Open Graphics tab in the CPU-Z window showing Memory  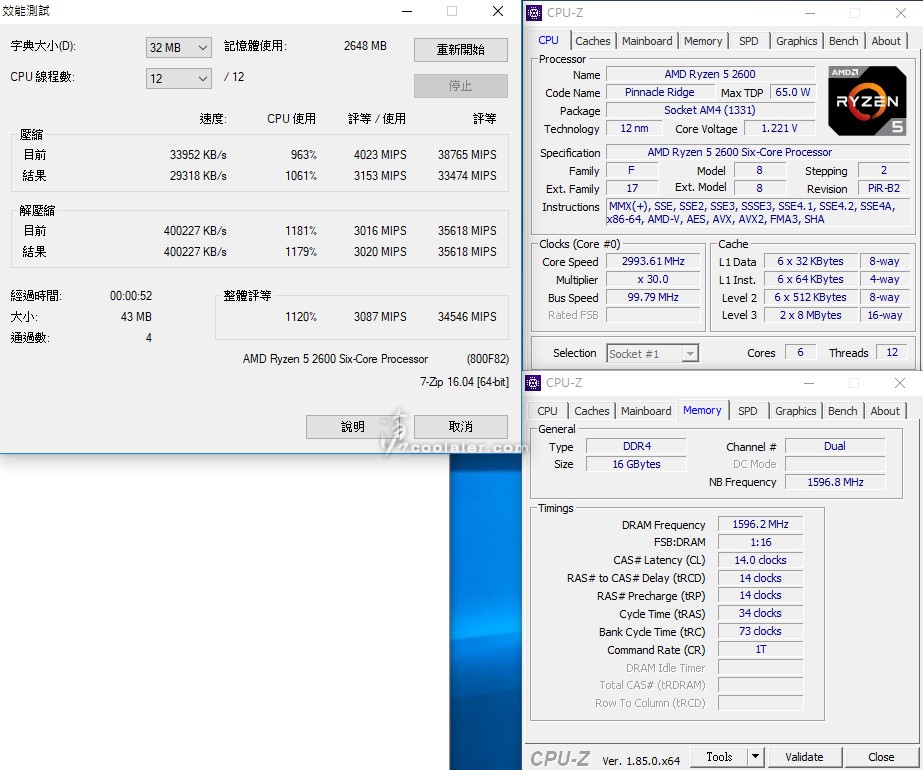coord(795,411)
